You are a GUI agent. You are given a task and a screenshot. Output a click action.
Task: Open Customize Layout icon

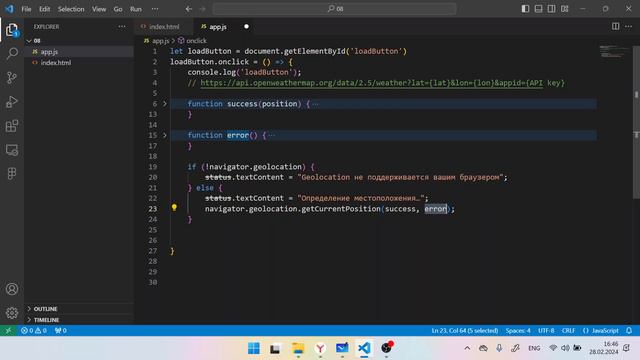[x=564, y=9]
